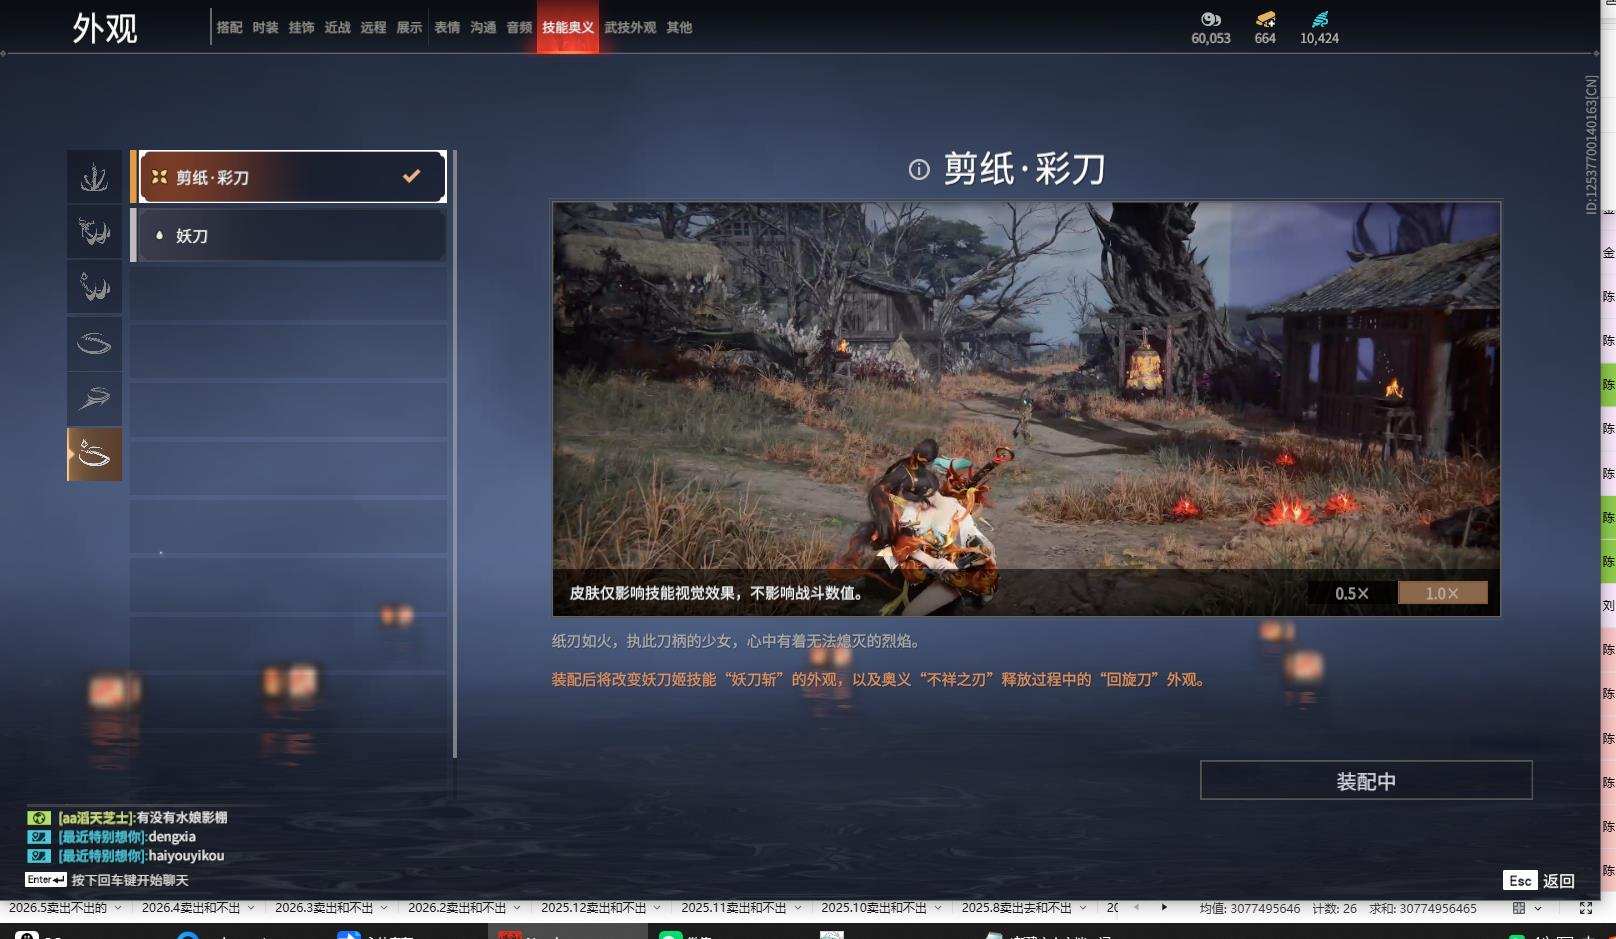Go to the 展示 tab
Viewport: 1616px width, 939px height.
[x=410, y=28]
